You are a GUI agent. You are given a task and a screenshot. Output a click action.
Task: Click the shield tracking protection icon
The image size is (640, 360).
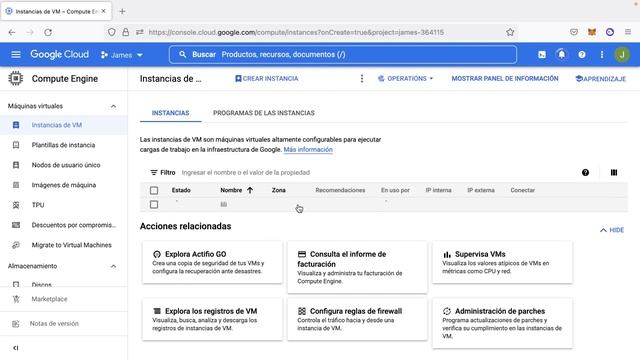(x=111, y=32)
